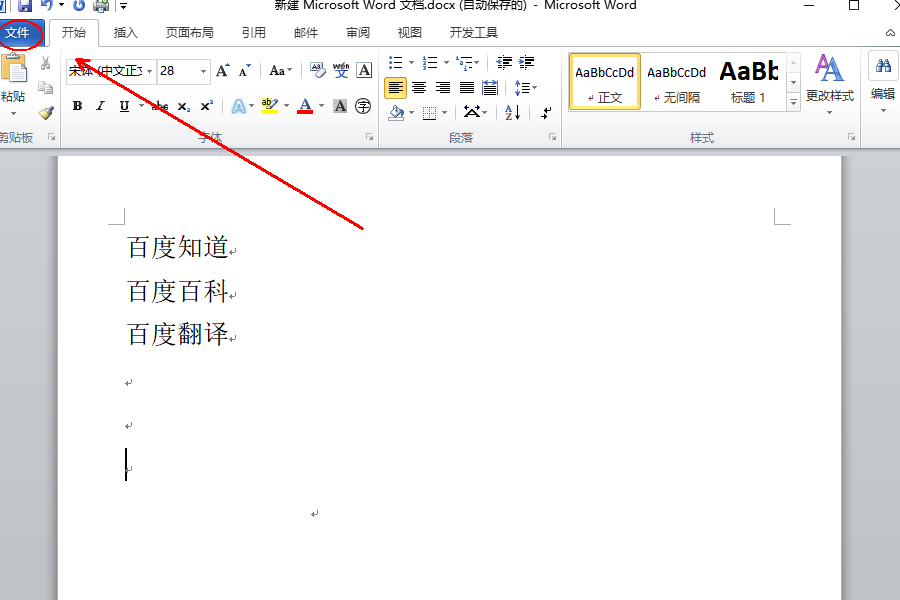Screen dimensions: 900x600
Task: Click the Paste clipboard icon
Action: pos(14,69)
